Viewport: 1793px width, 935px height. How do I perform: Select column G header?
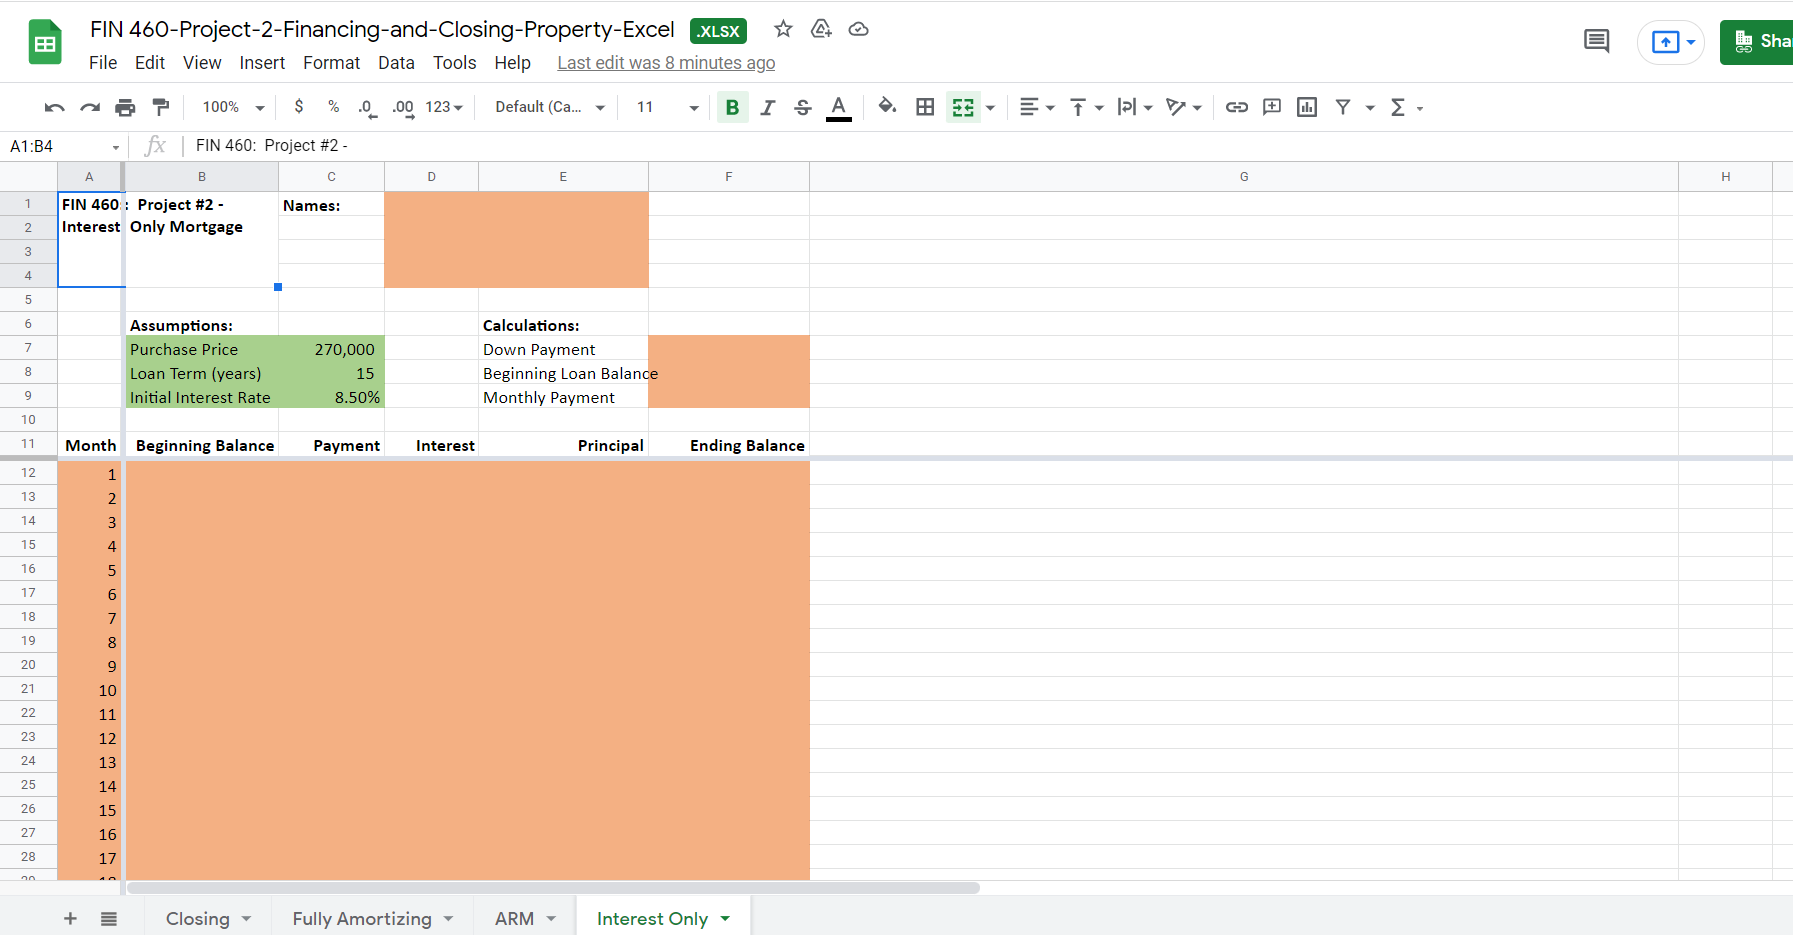(1244, 176)
